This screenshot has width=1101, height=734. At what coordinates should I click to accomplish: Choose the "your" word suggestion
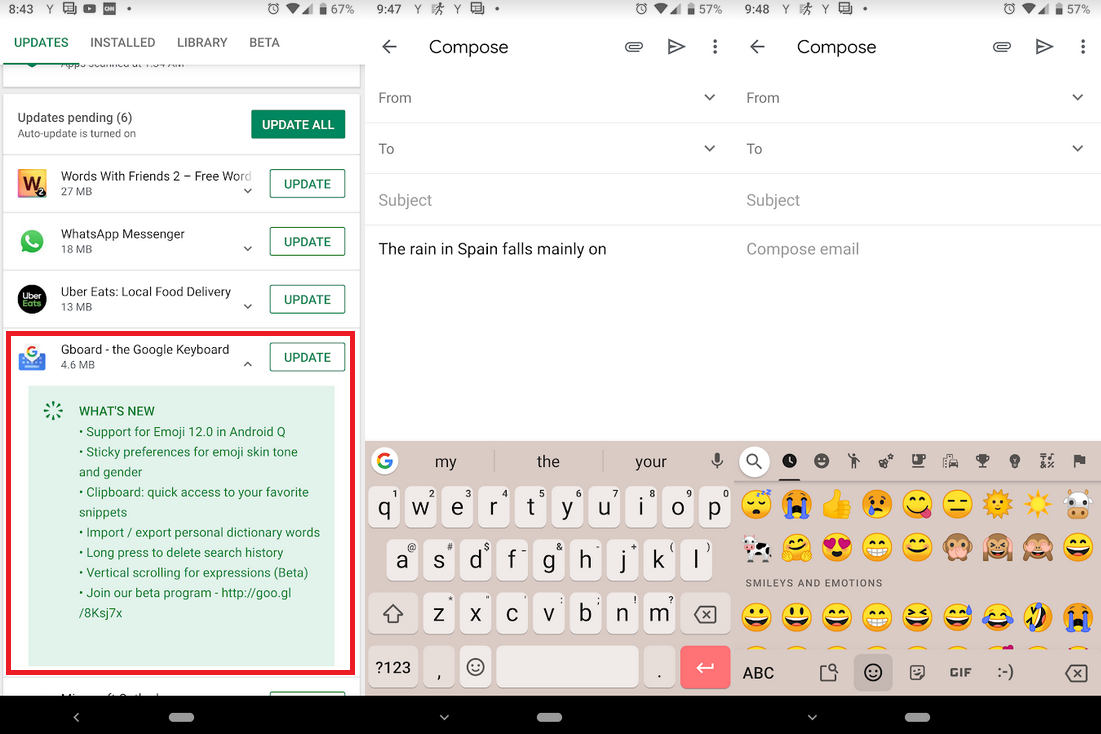(651, 461)
